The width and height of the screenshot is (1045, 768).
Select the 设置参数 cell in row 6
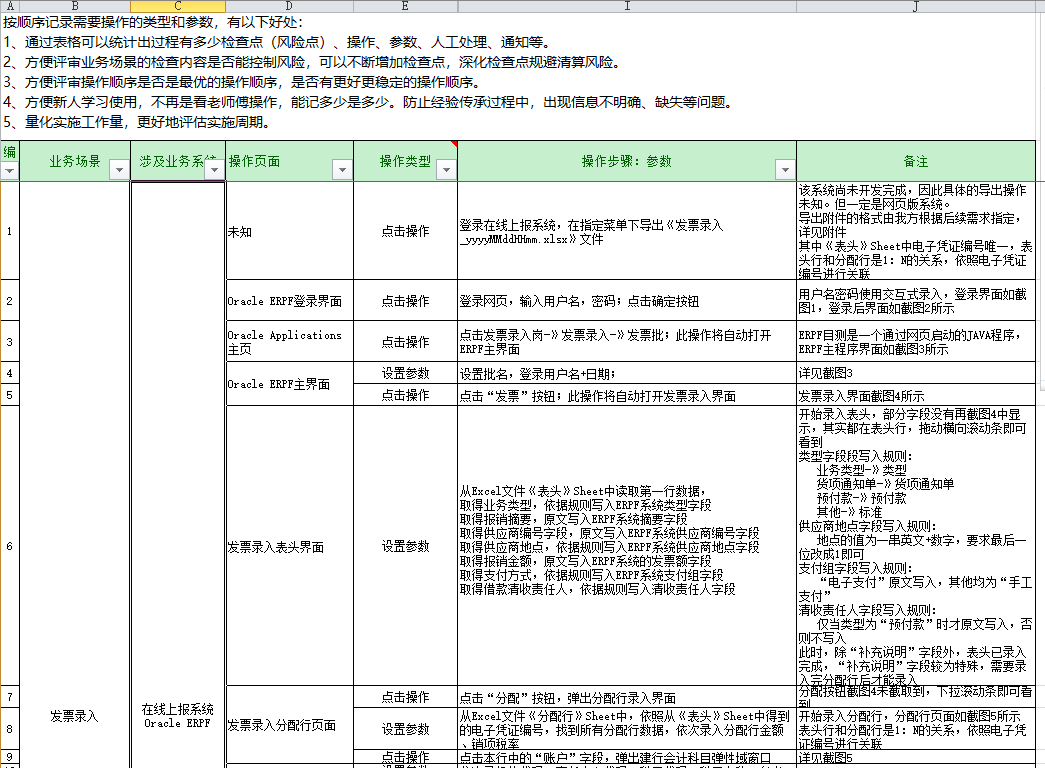(405, 547)
